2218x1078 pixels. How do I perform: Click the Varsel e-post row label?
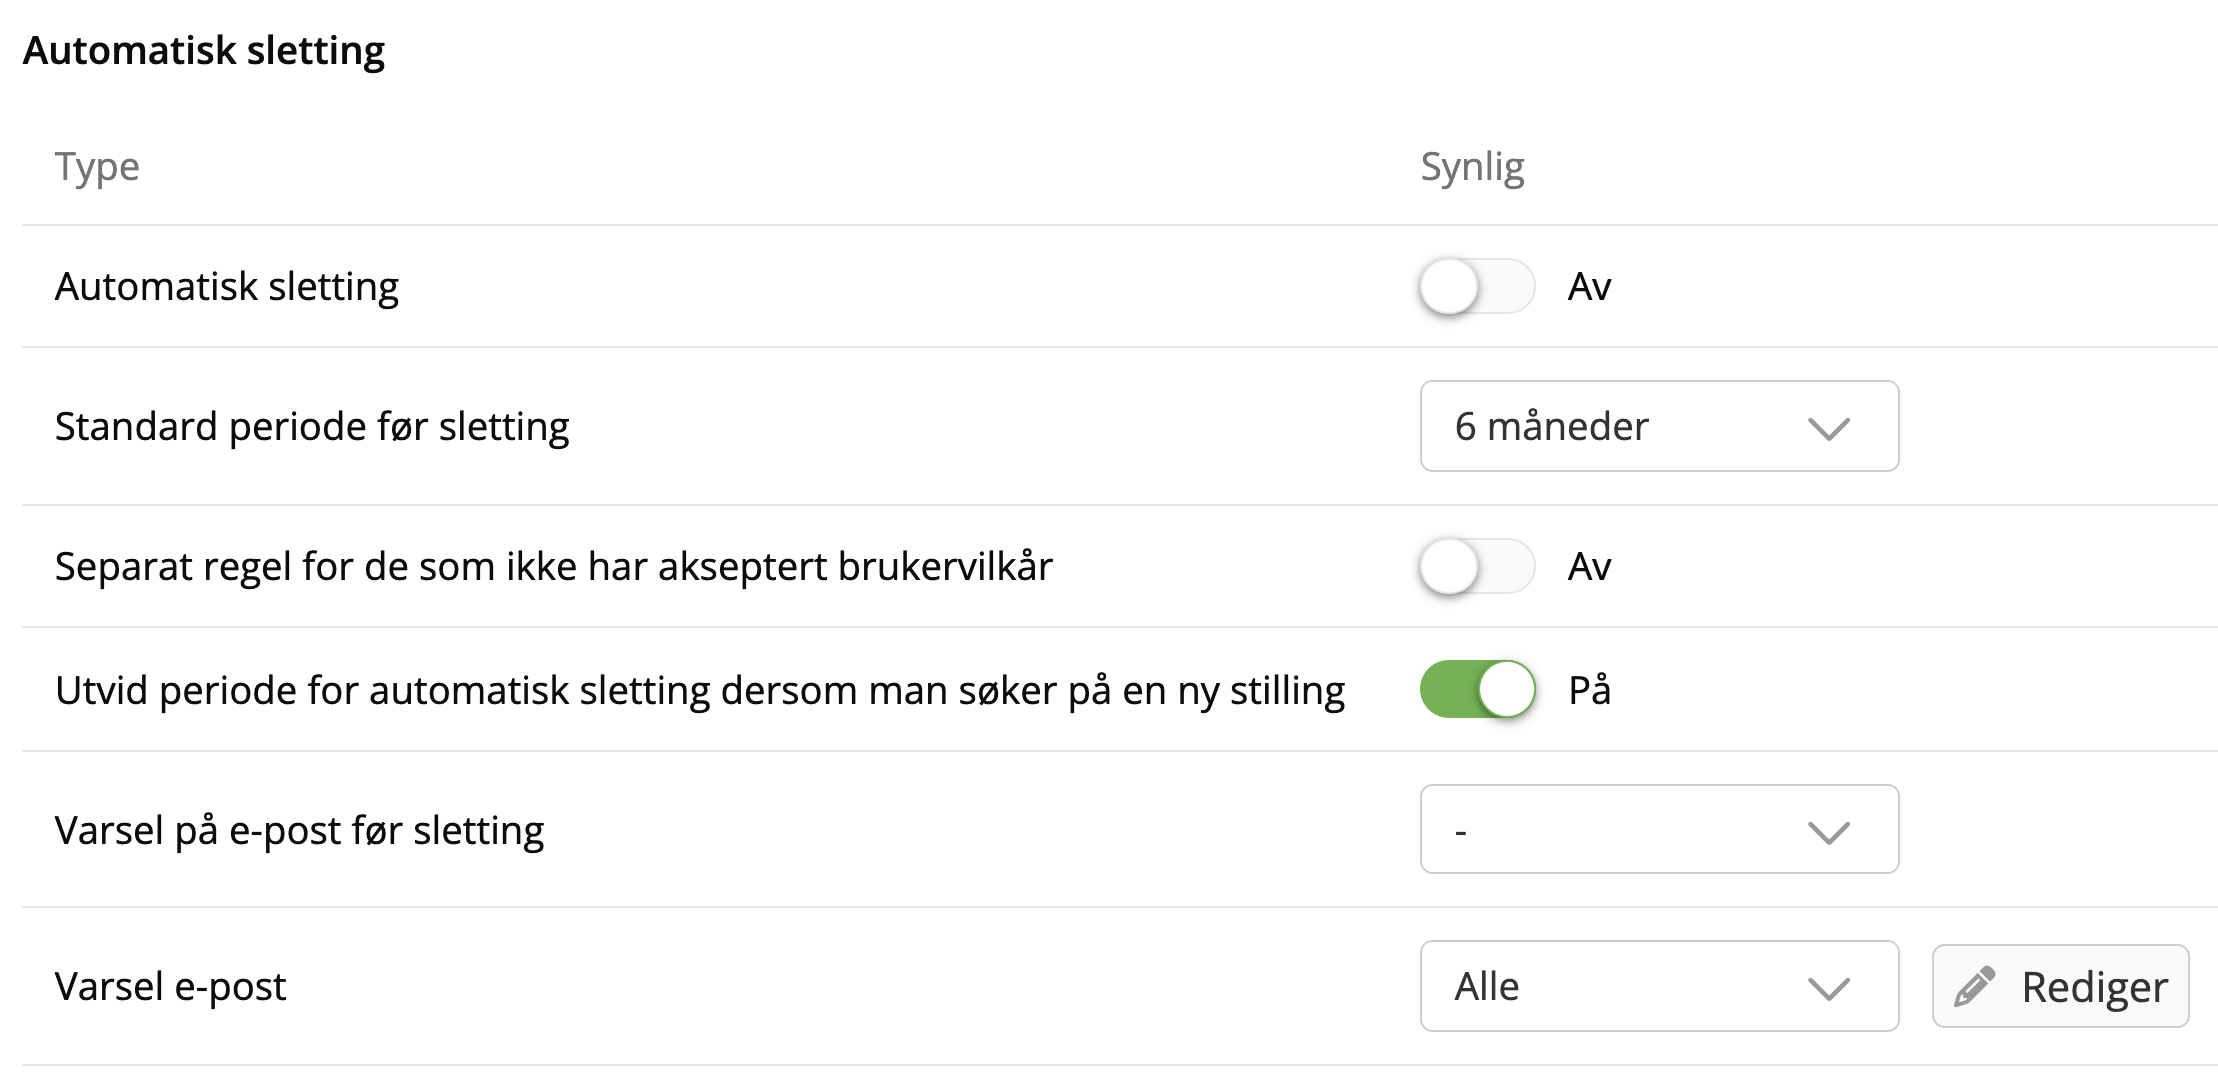coord(171,987)
